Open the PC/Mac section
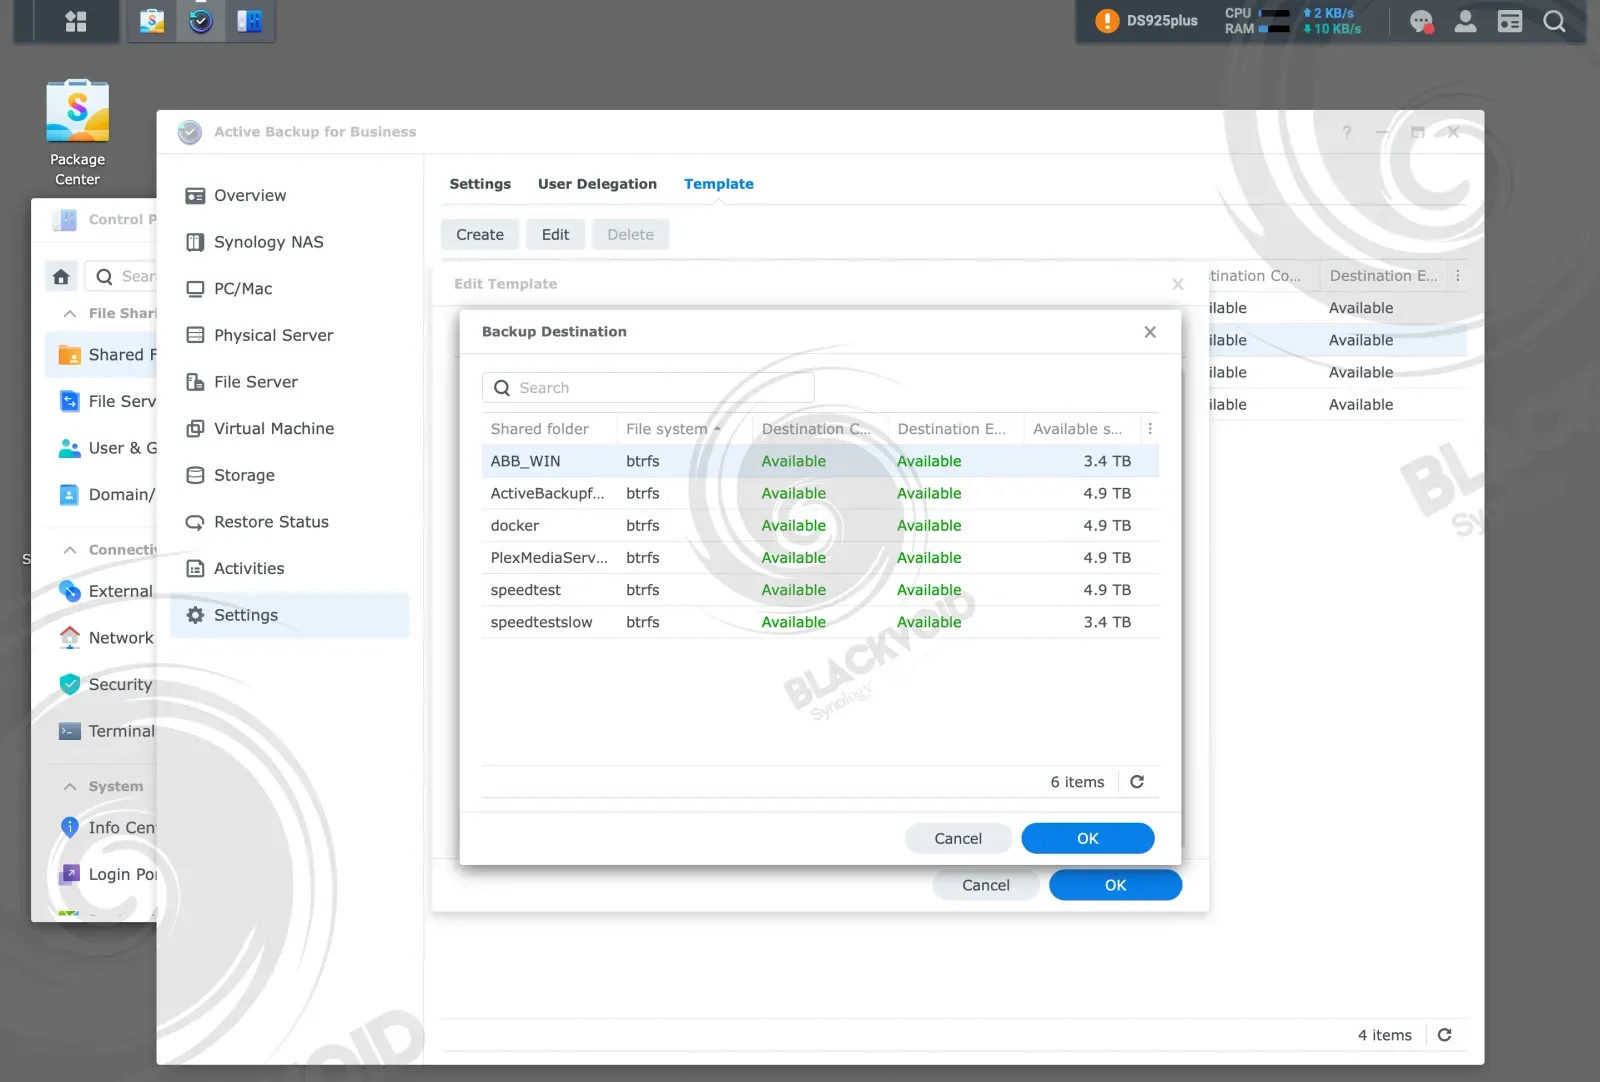Viewport: 1600px width, 1082px height. click(x=290, y=289)
